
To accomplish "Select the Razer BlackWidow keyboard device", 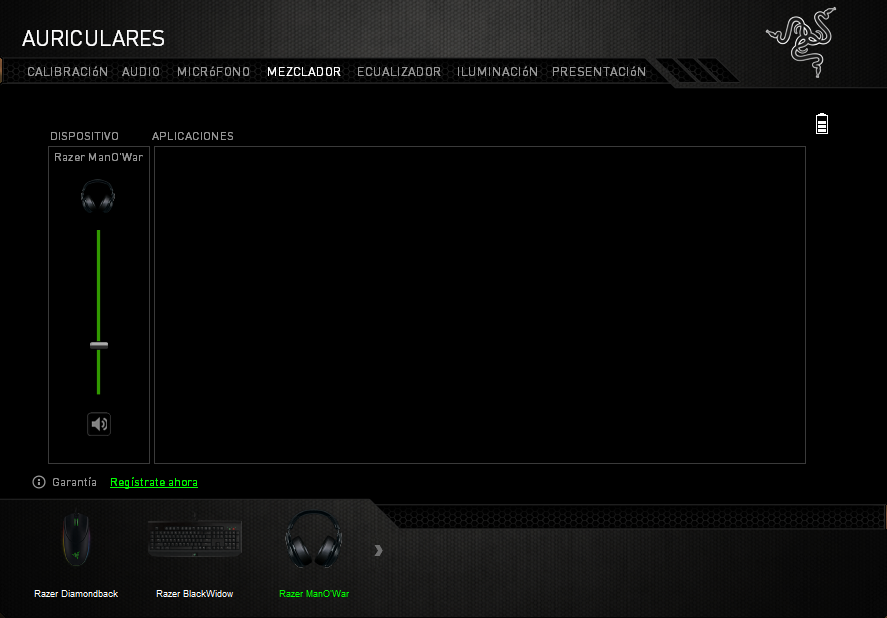I will pos(195,538).
